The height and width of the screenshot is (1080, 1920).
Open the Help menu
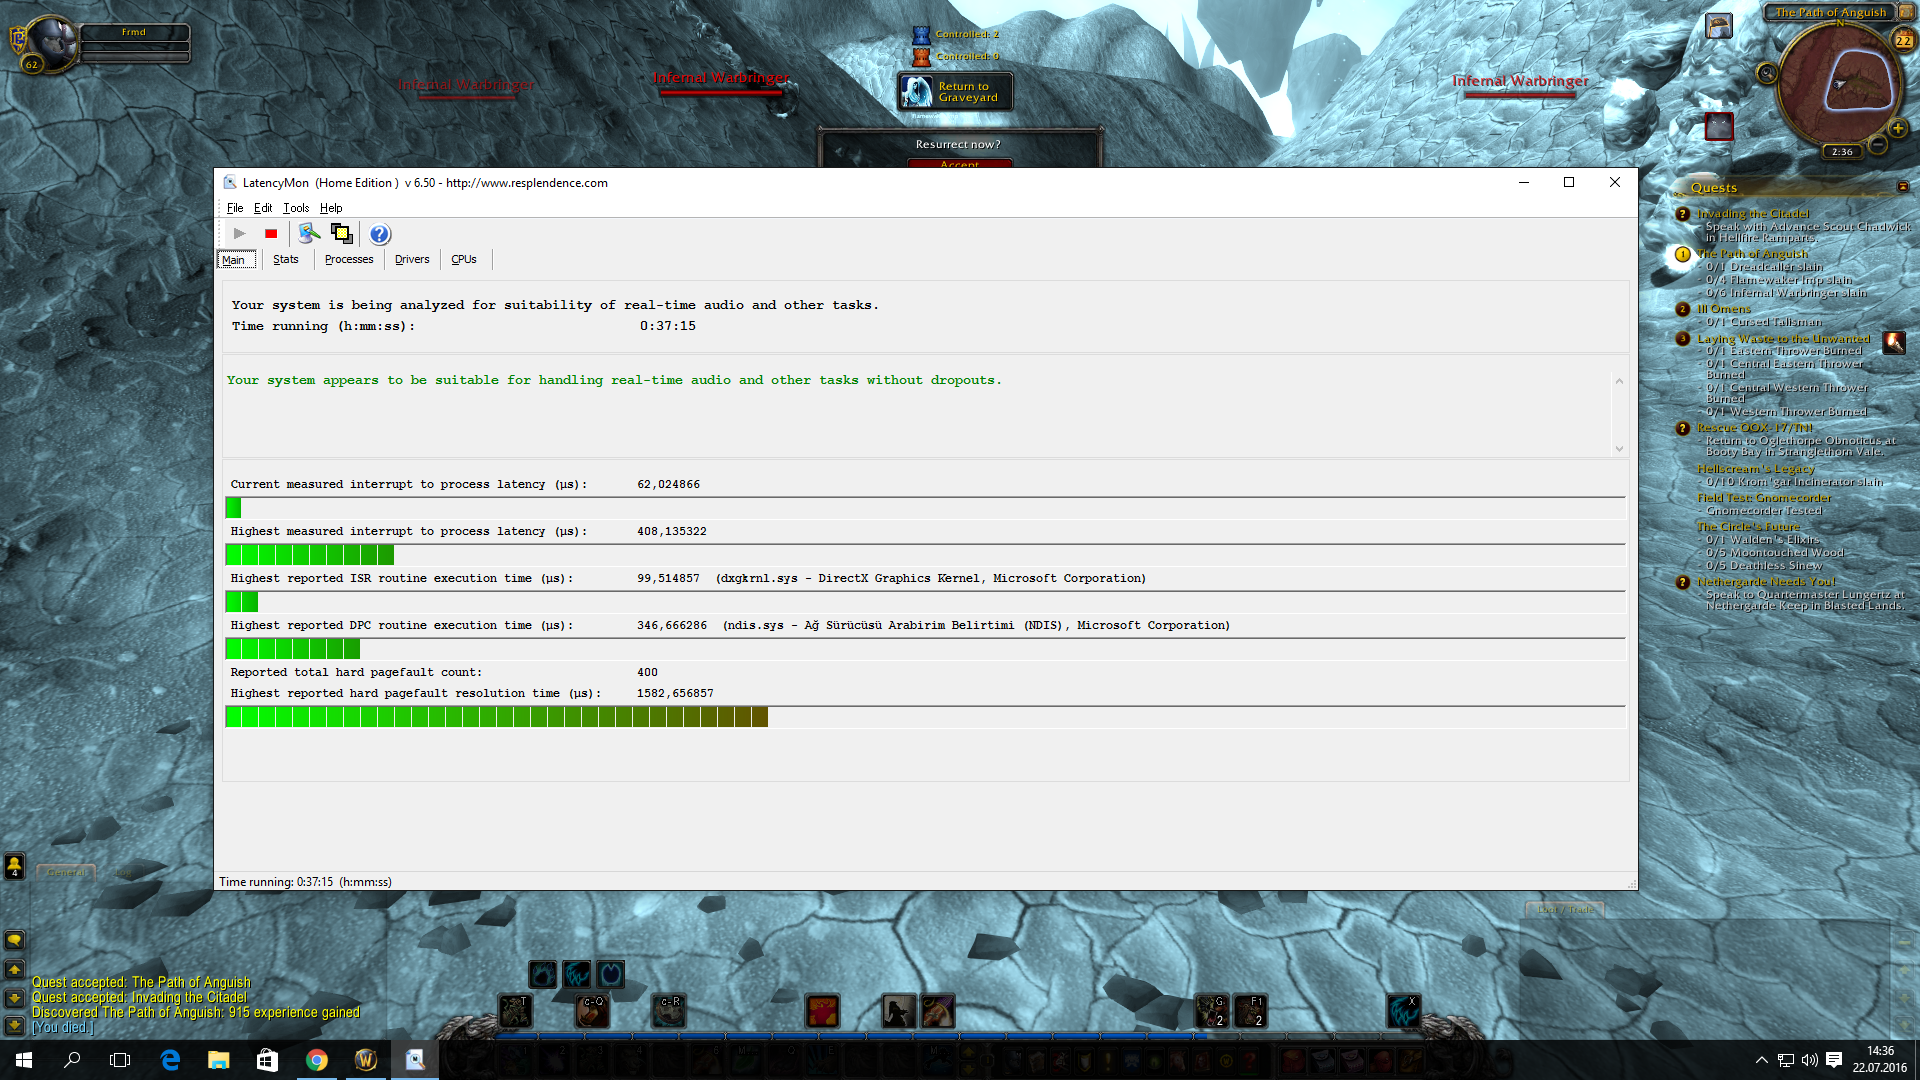click(331, 208)
